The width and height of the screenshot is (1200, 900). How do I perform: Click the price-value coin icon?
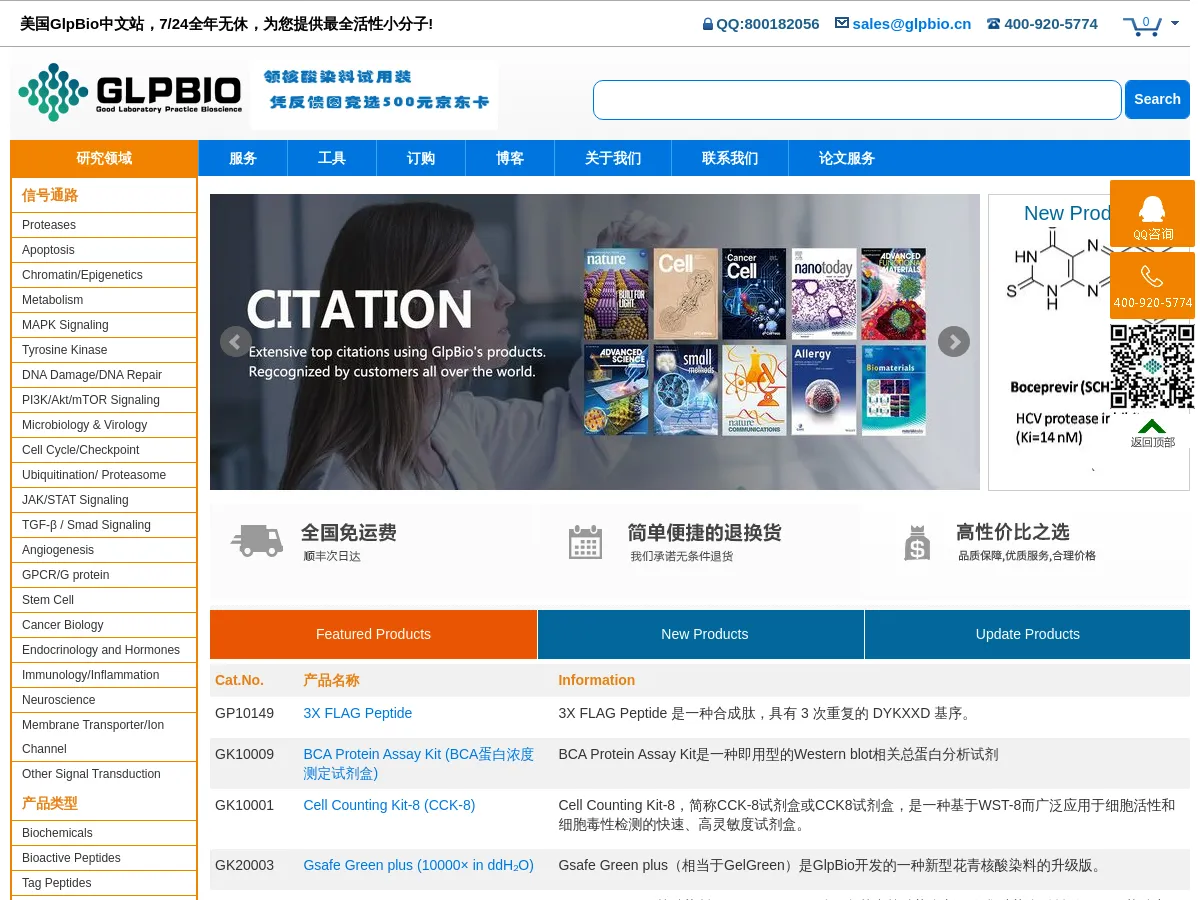coord(917,541)
